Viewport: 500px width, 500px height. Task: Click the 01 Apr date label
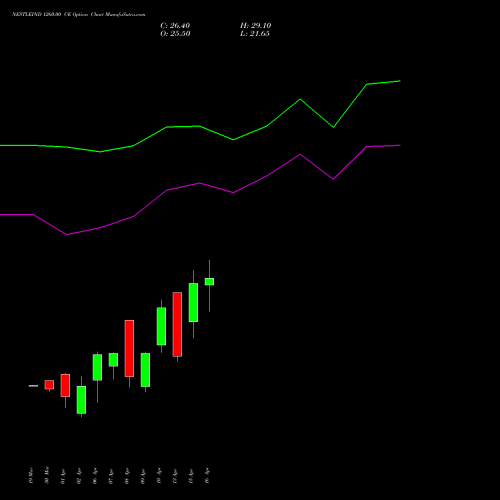63,476
